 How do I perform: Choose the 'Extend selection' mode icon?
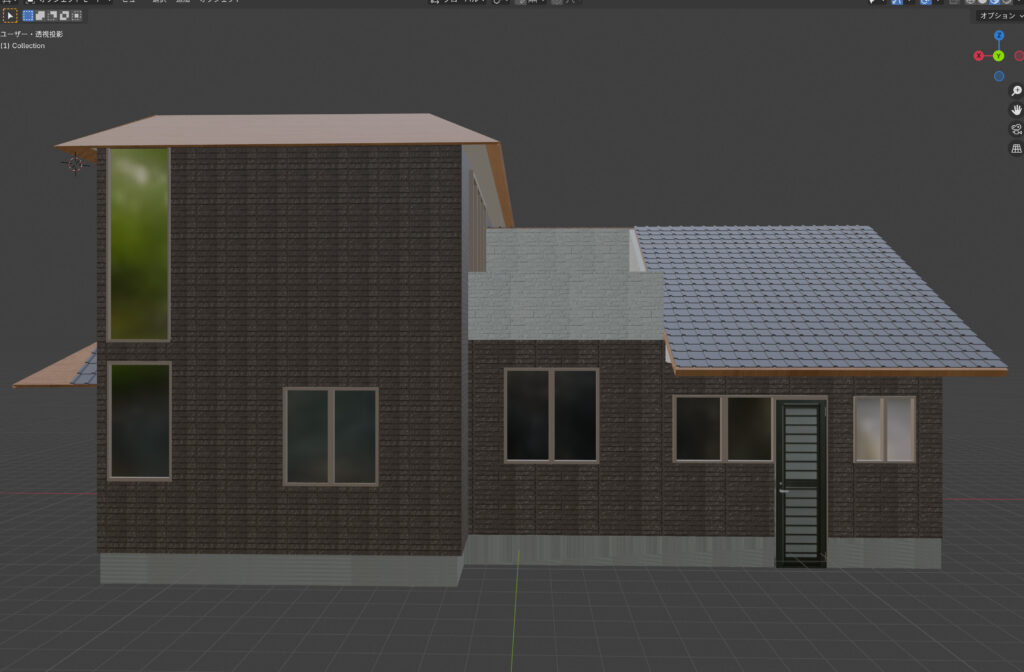pos(40,16)
